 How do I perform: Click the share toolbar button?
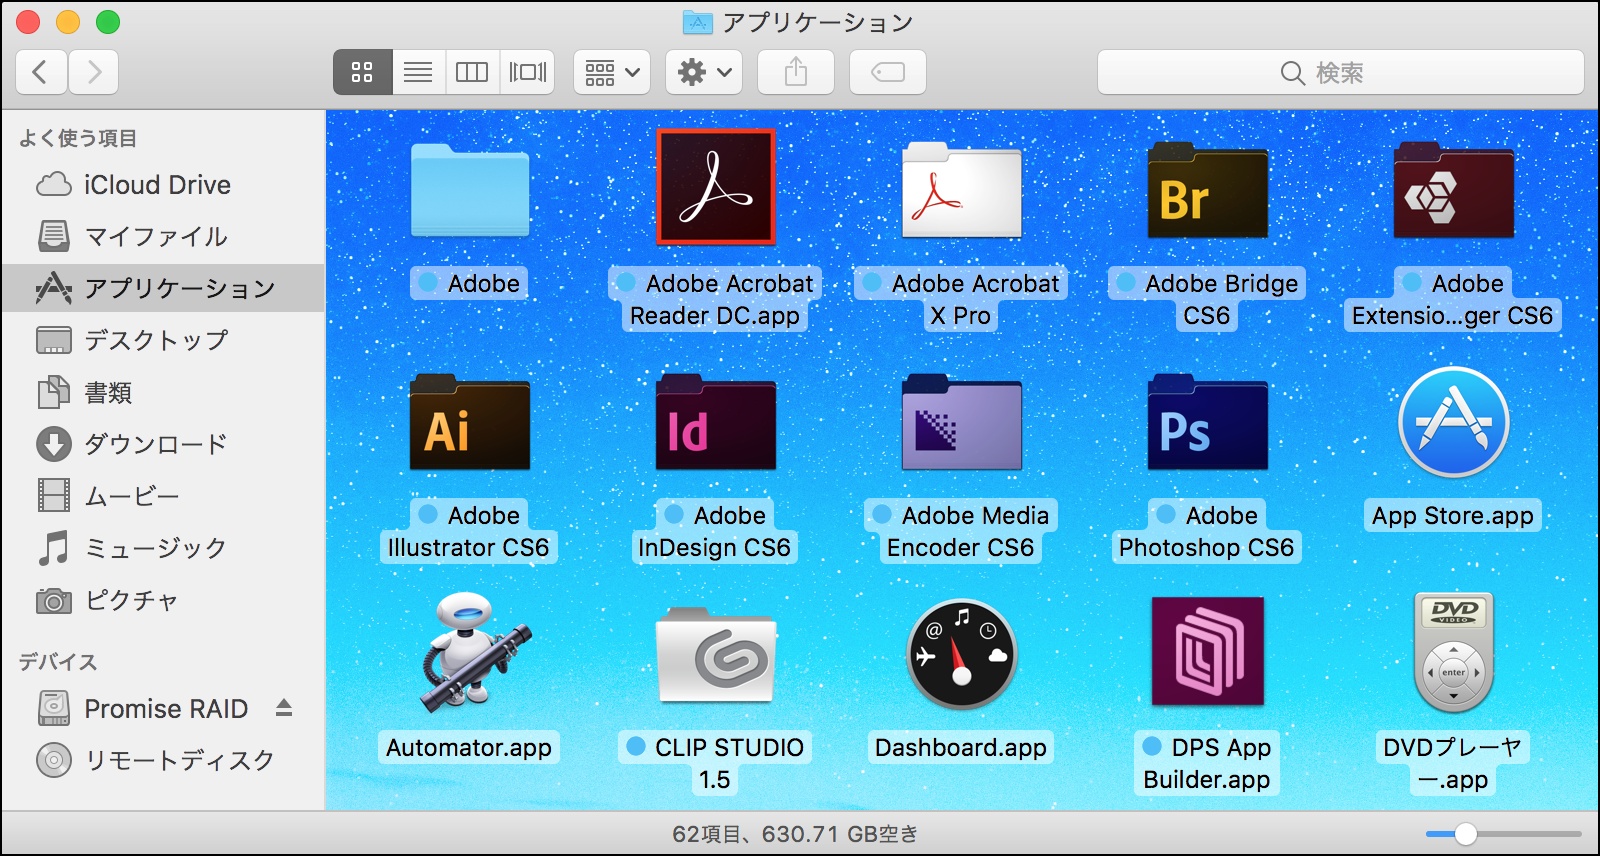coord(795,72)
